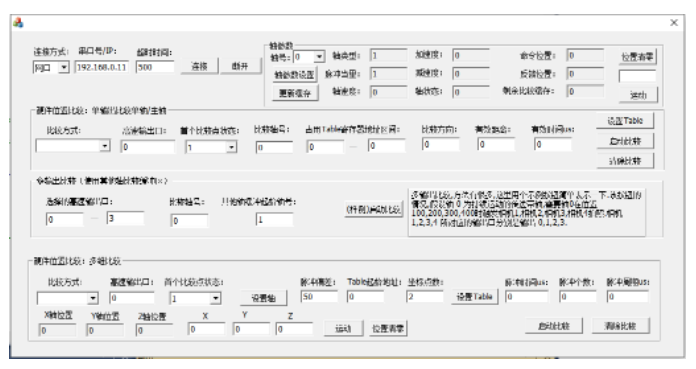Open the 轴号 axis number dropdown
Screen dimensions: 696x369
tap(309, 57)
